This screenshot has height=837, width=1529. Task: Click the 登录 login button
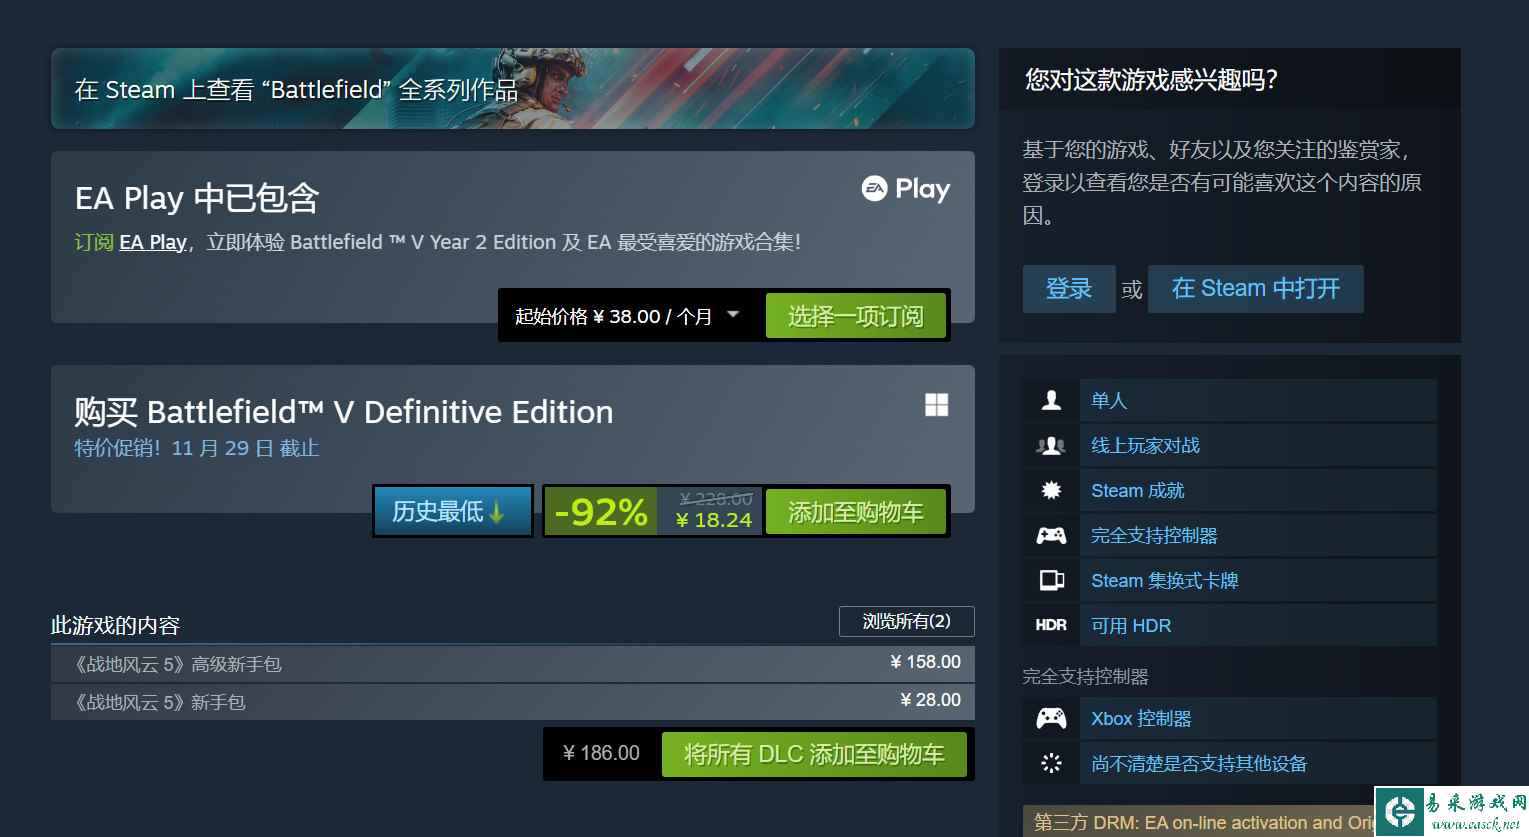pos(1069,289)
